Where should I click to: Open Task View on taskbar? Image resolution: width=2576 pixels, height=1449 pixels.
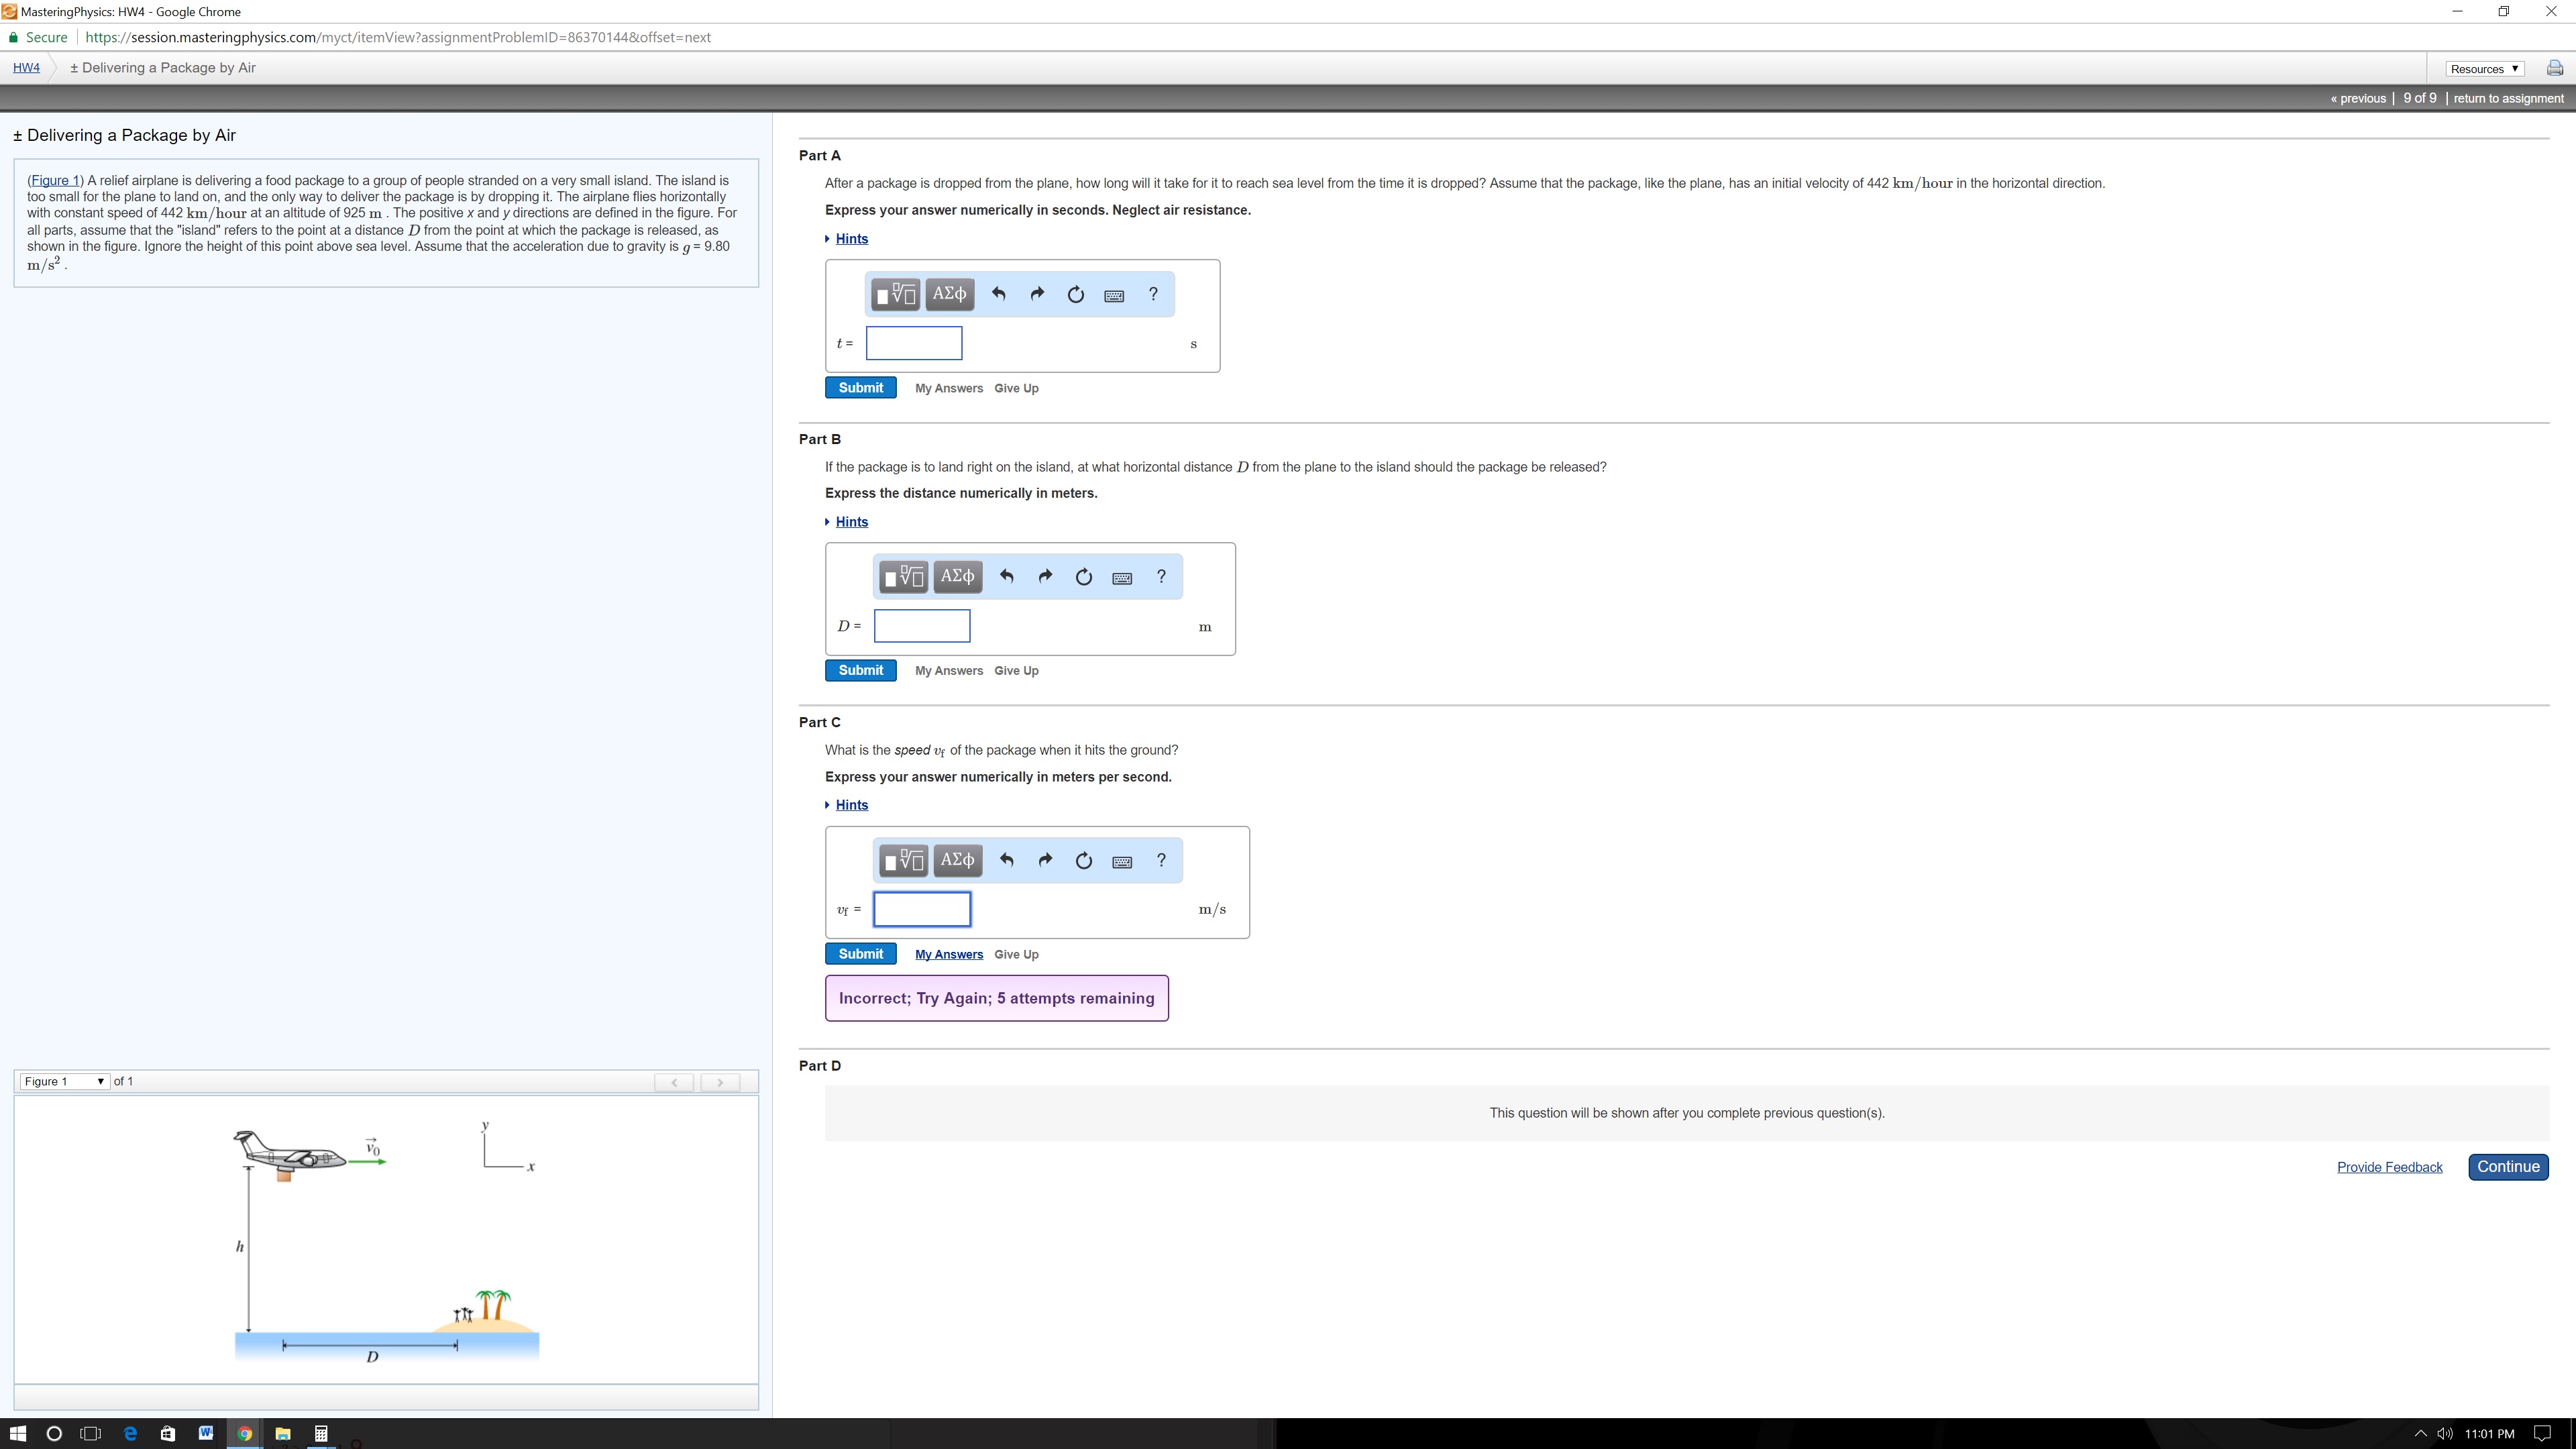click(91, 1433)
